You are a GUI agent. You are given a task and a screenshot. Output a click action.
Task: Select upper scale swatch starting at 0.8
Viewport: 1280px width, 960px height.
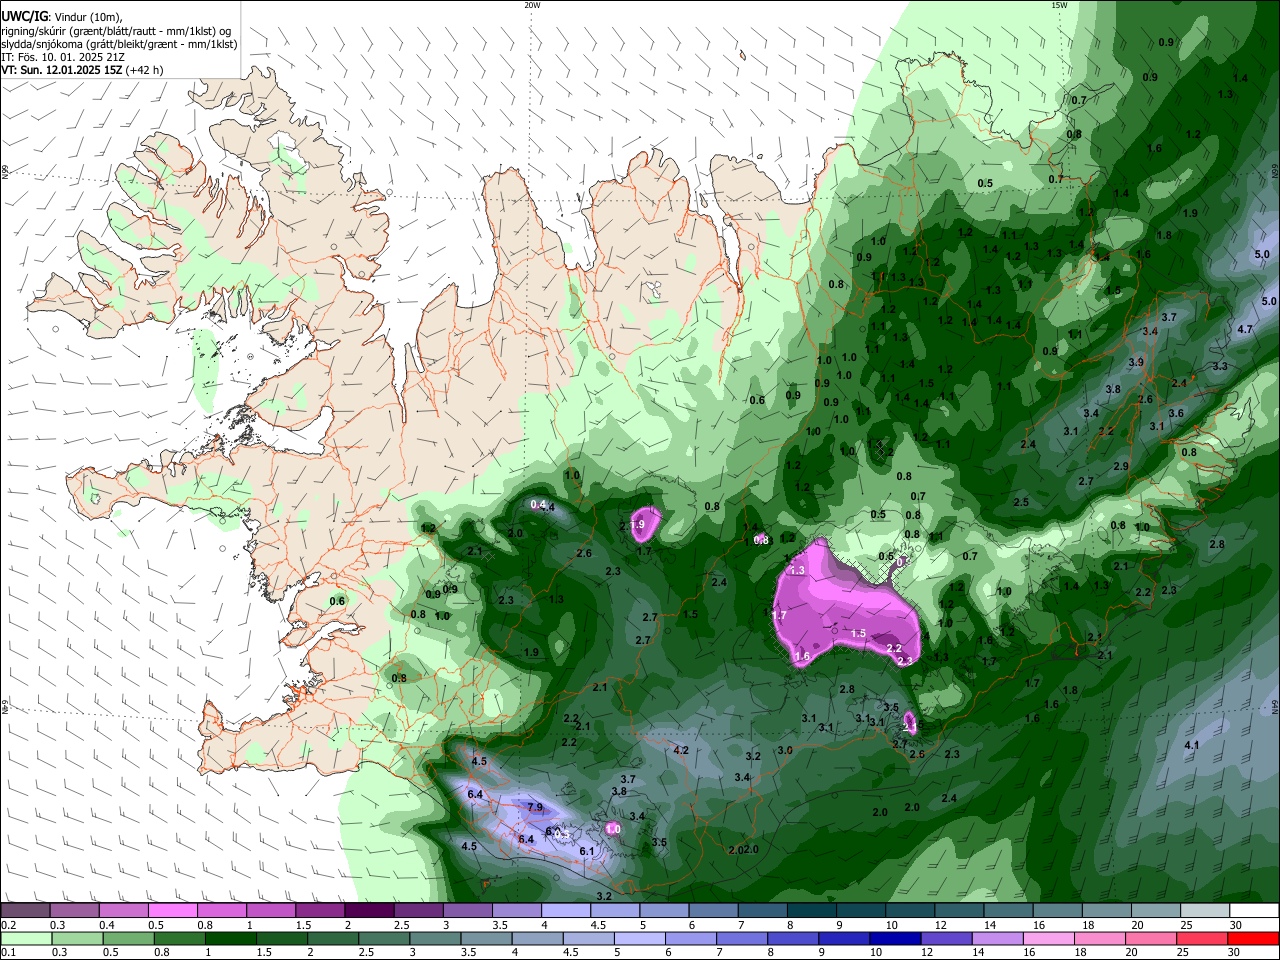(221, 910)
